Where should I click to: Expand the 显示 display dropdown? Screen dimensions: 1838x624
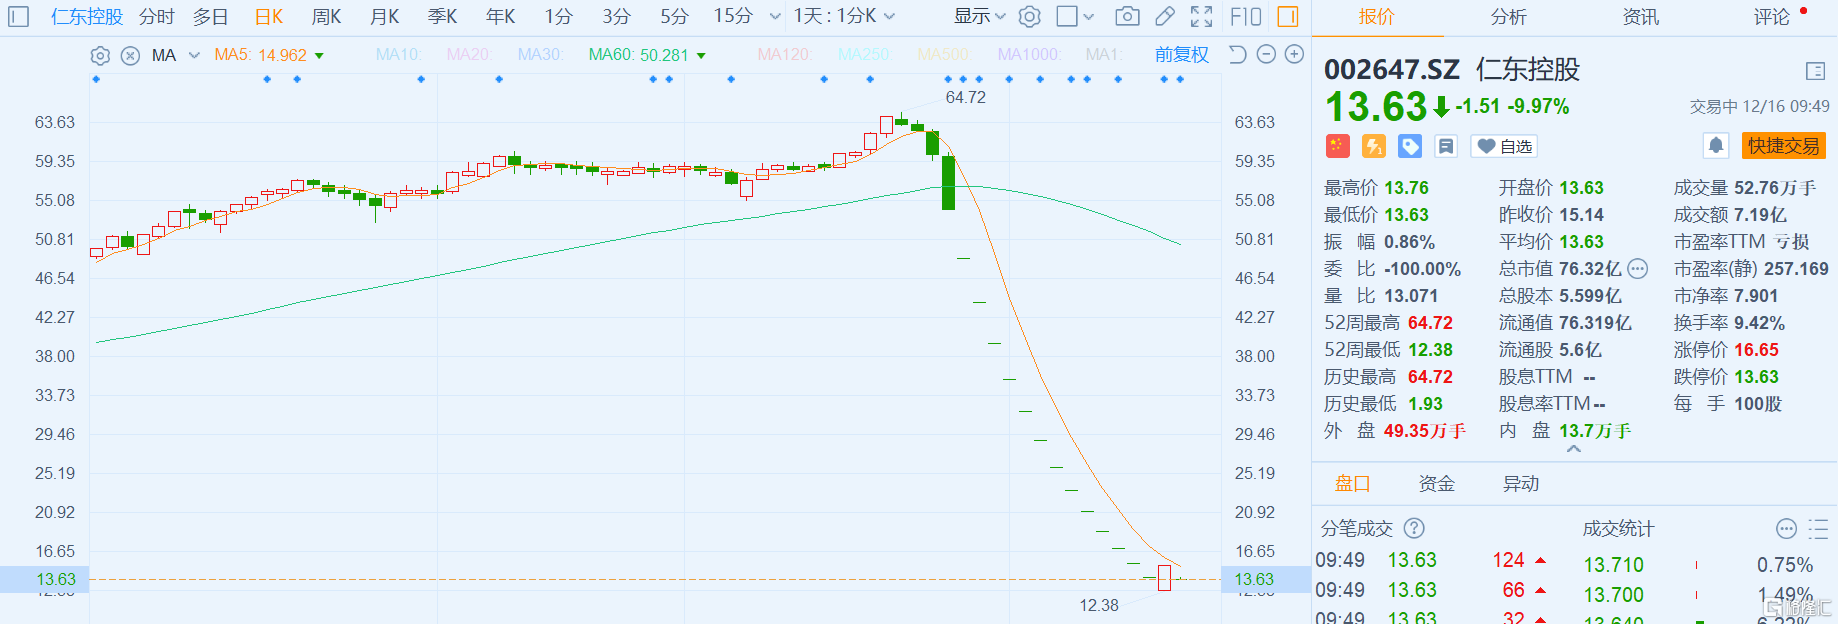(x=979, y=17)
